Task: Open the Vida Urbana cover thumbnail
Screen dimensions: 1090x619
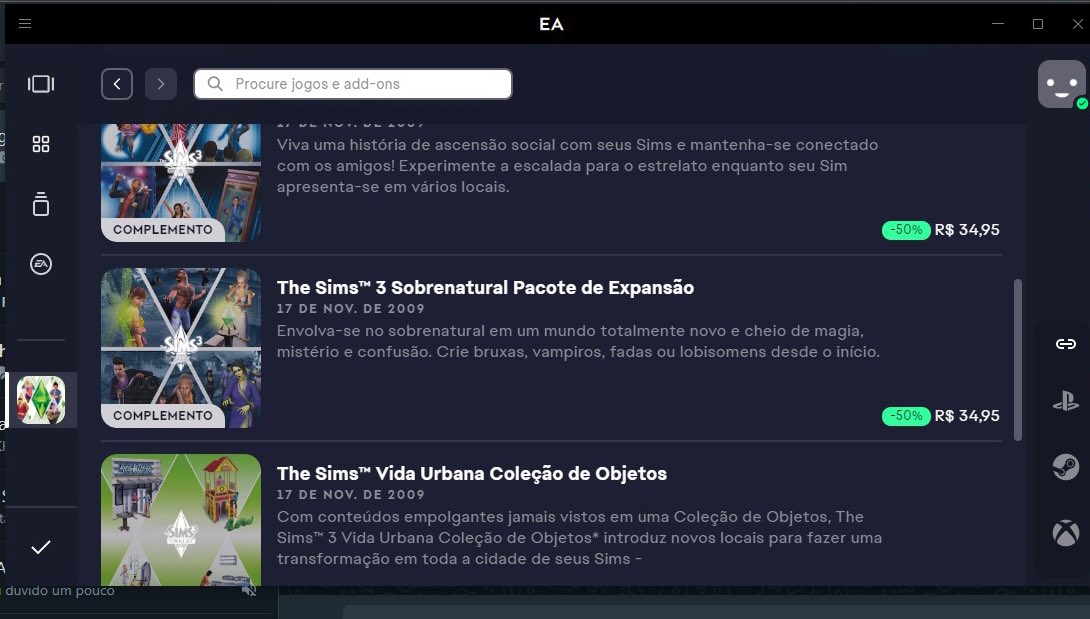Action: pyautogui.click(x=181, y=520)
